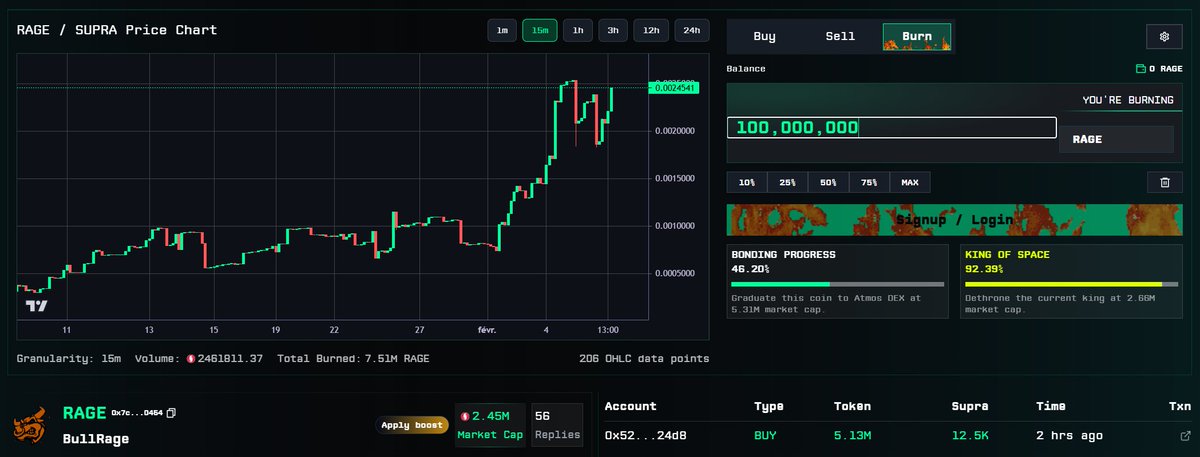
Task: Click account 0x52...24d8
Action: pyautogui.click(x=645, y=436)
